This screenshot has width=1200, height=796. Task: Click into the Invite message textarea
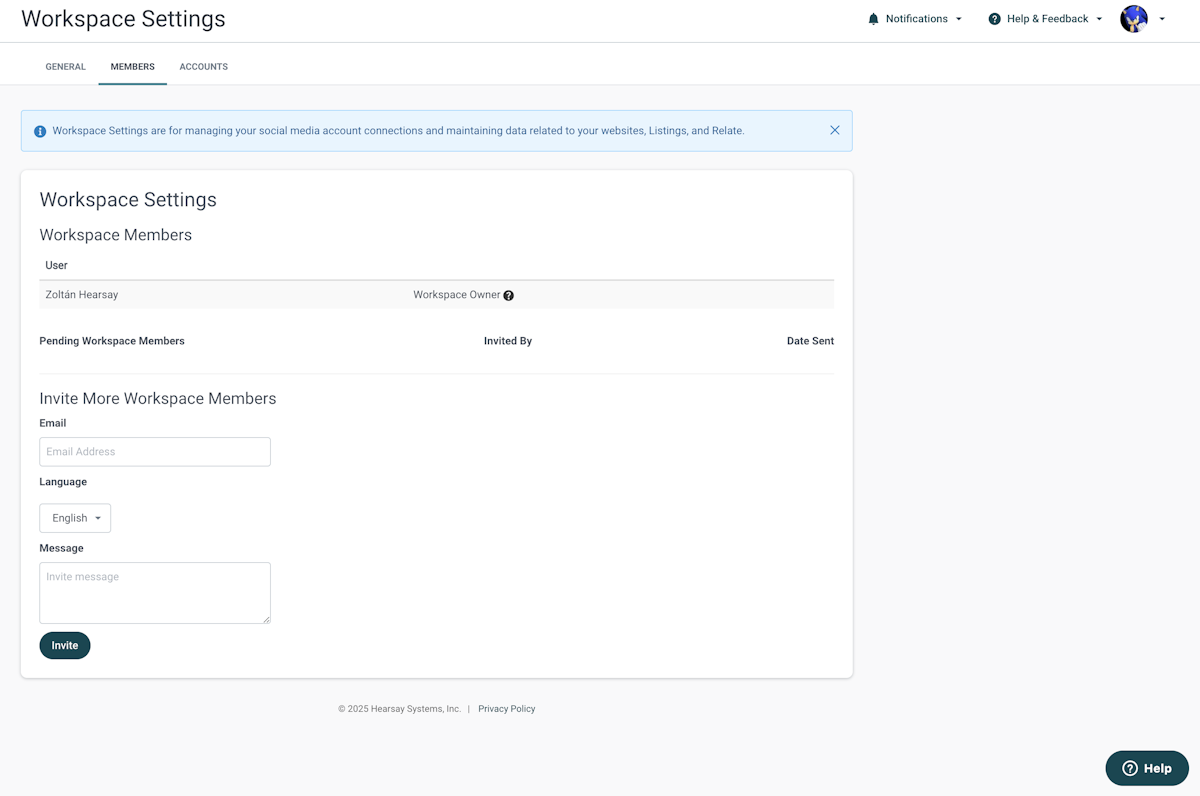click(155, 593)
